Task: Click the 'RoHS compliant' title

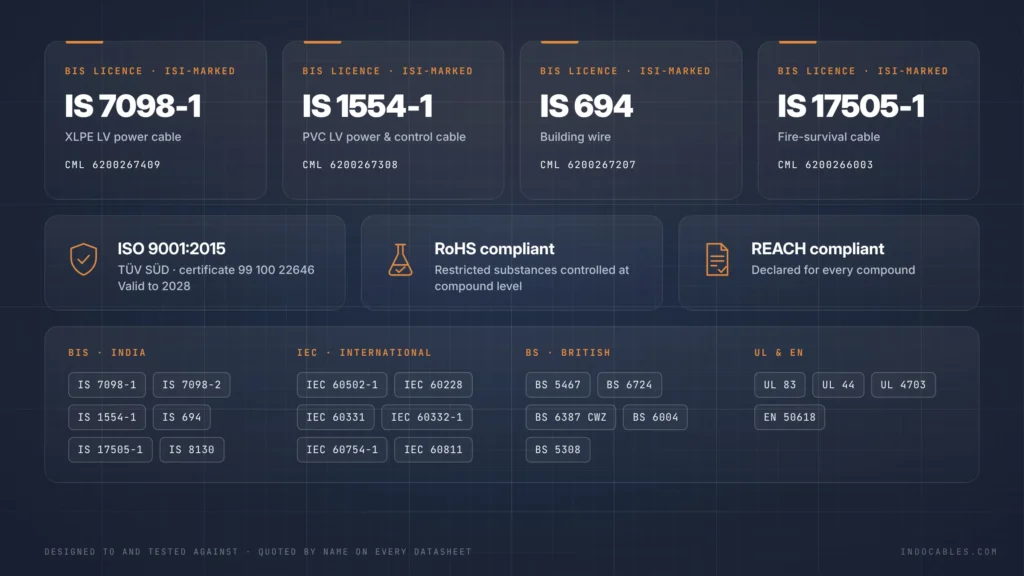Action: click(494, 249)
